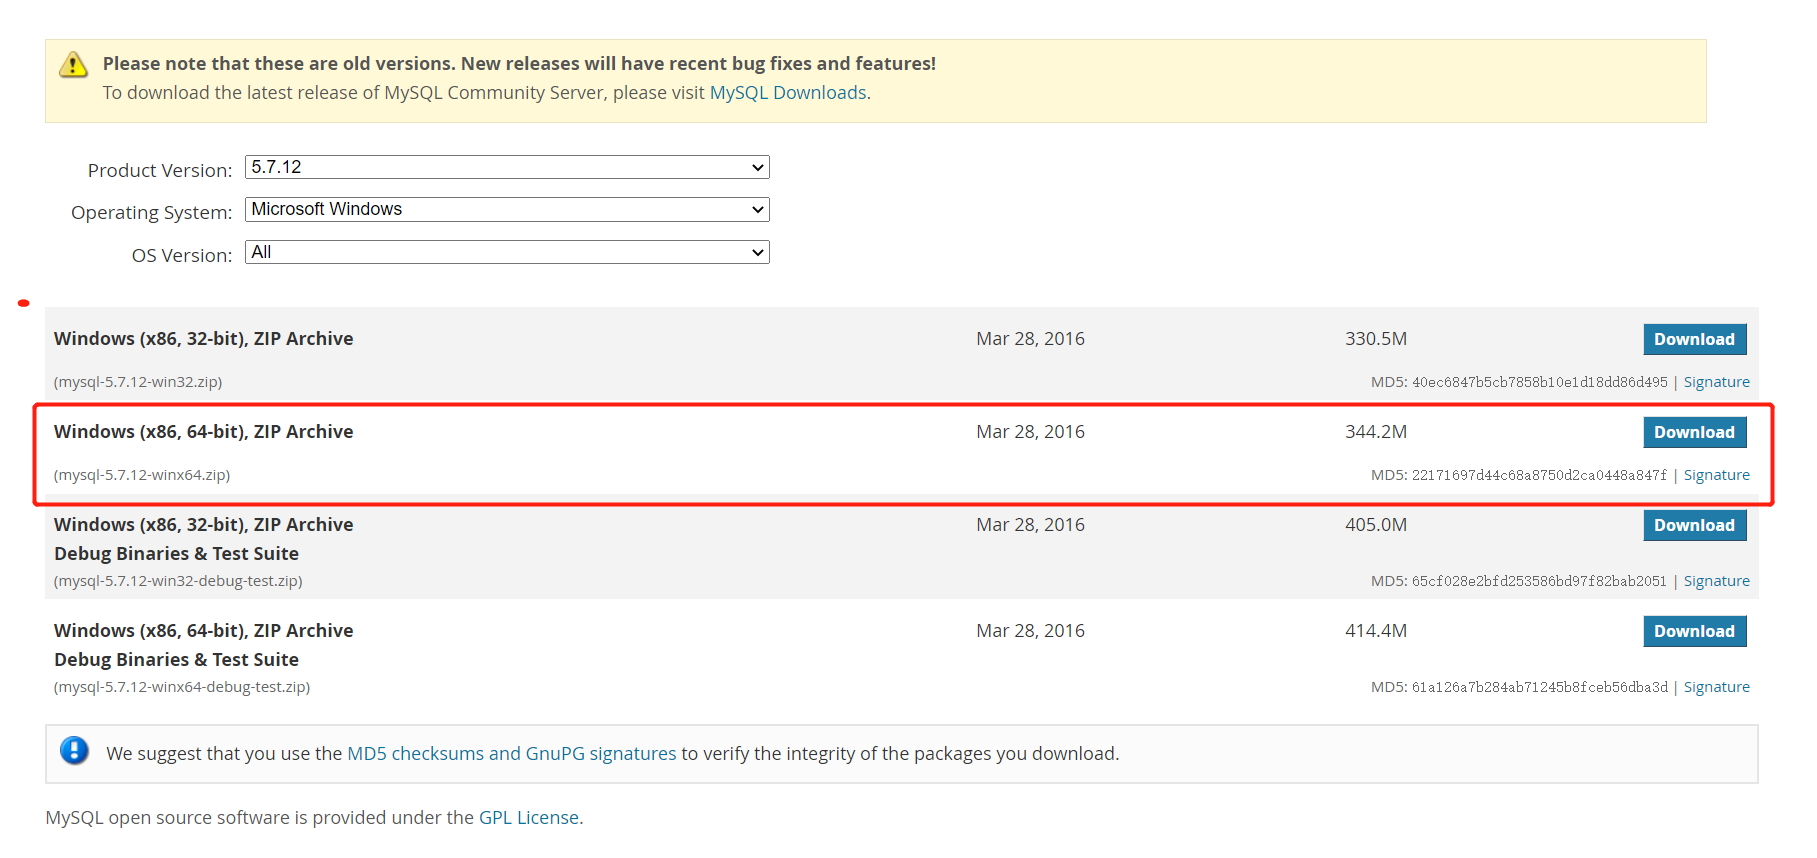
Task: Click the filename (mysql-5.7.12-winx64-debug-test.zip)
Action: click(182, 687)
